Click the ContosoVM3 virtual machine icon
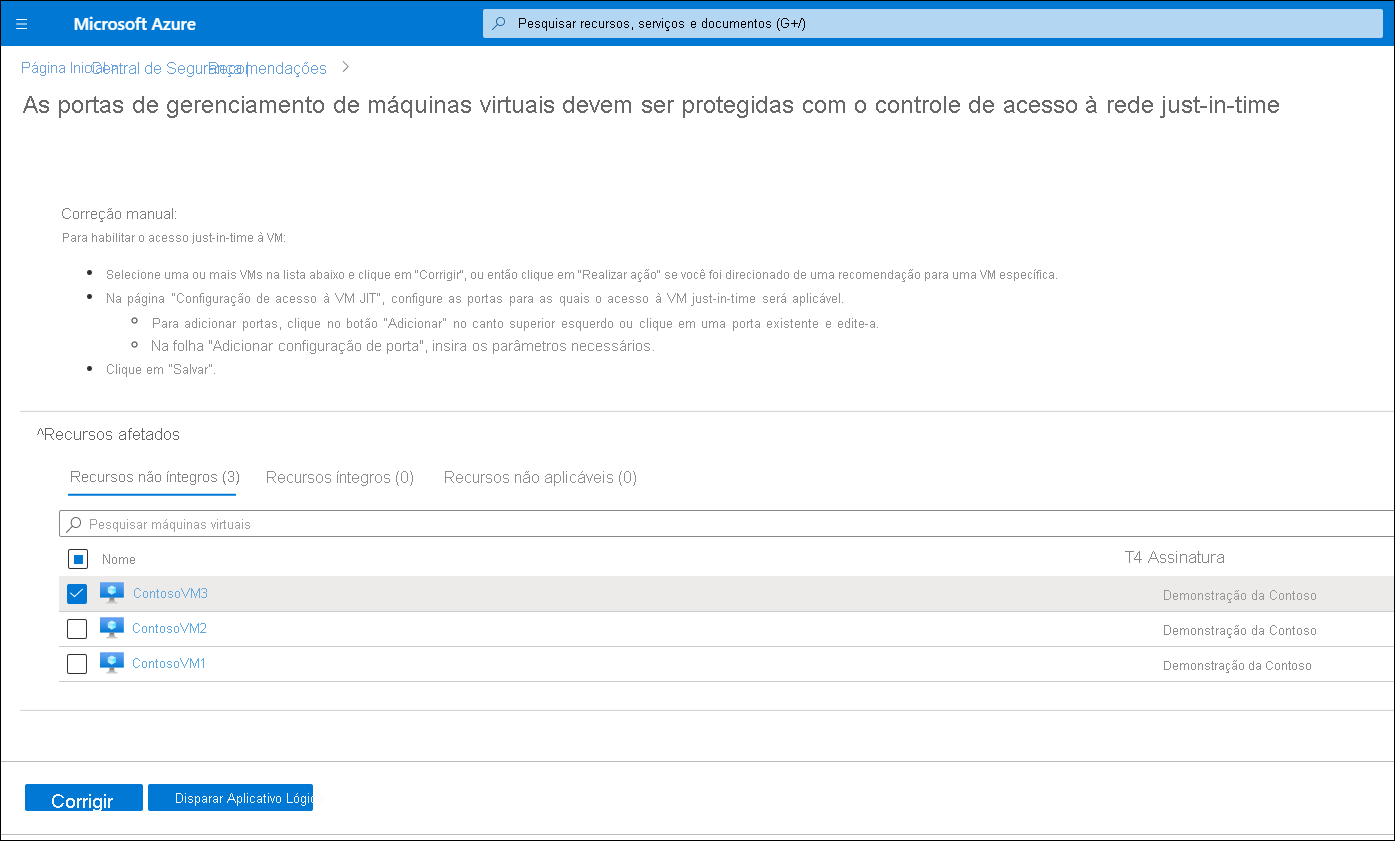Viewport: 1395px width, 841px height. (112, 593)
